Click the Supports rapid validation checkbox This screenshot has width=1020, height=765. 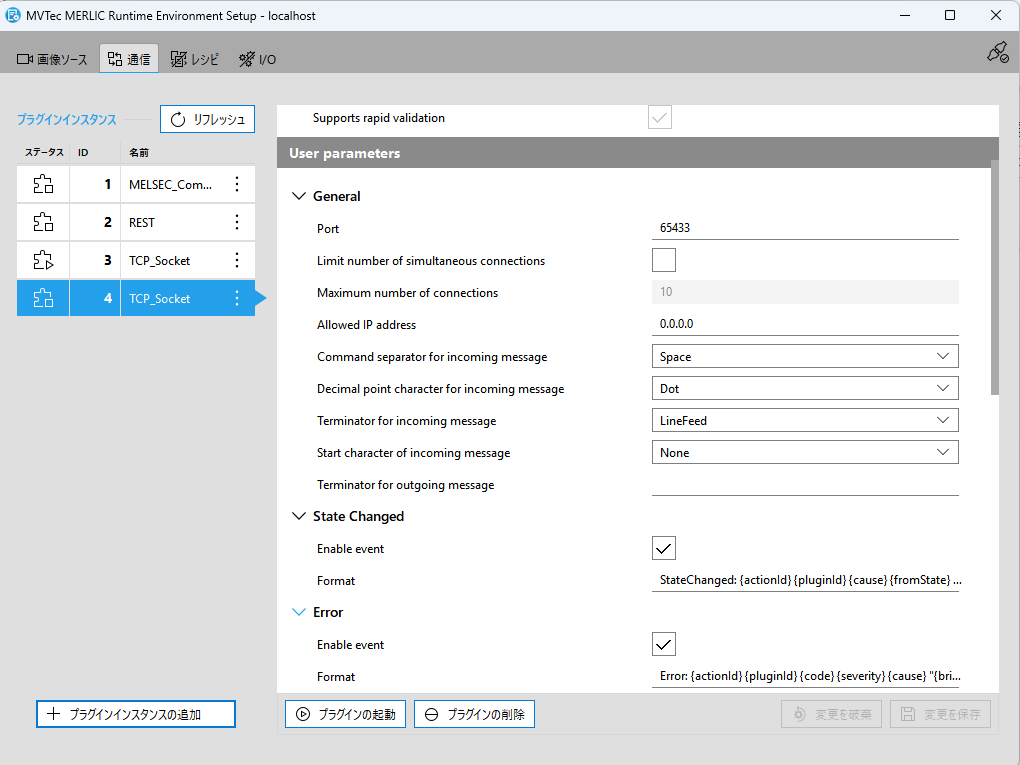click(x=660, y=118)
